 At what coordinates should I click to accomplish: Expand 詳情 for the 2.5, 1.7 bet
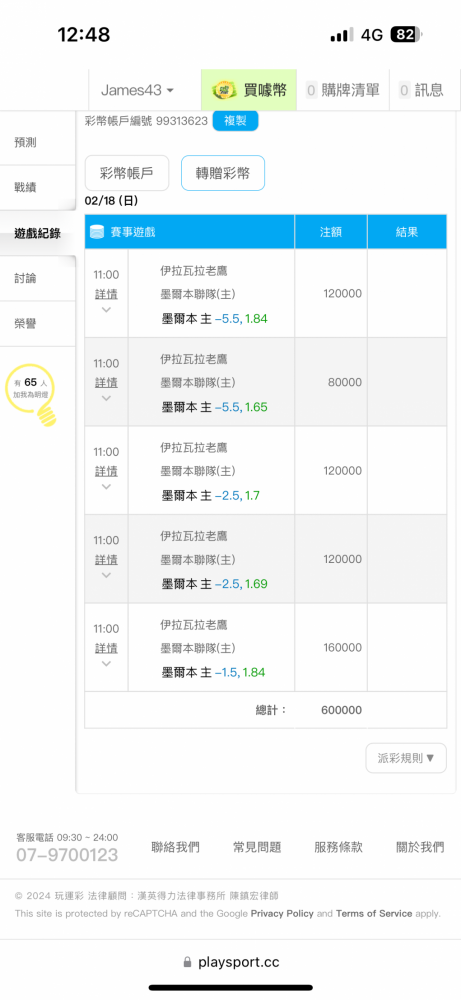tap(106, 471)
